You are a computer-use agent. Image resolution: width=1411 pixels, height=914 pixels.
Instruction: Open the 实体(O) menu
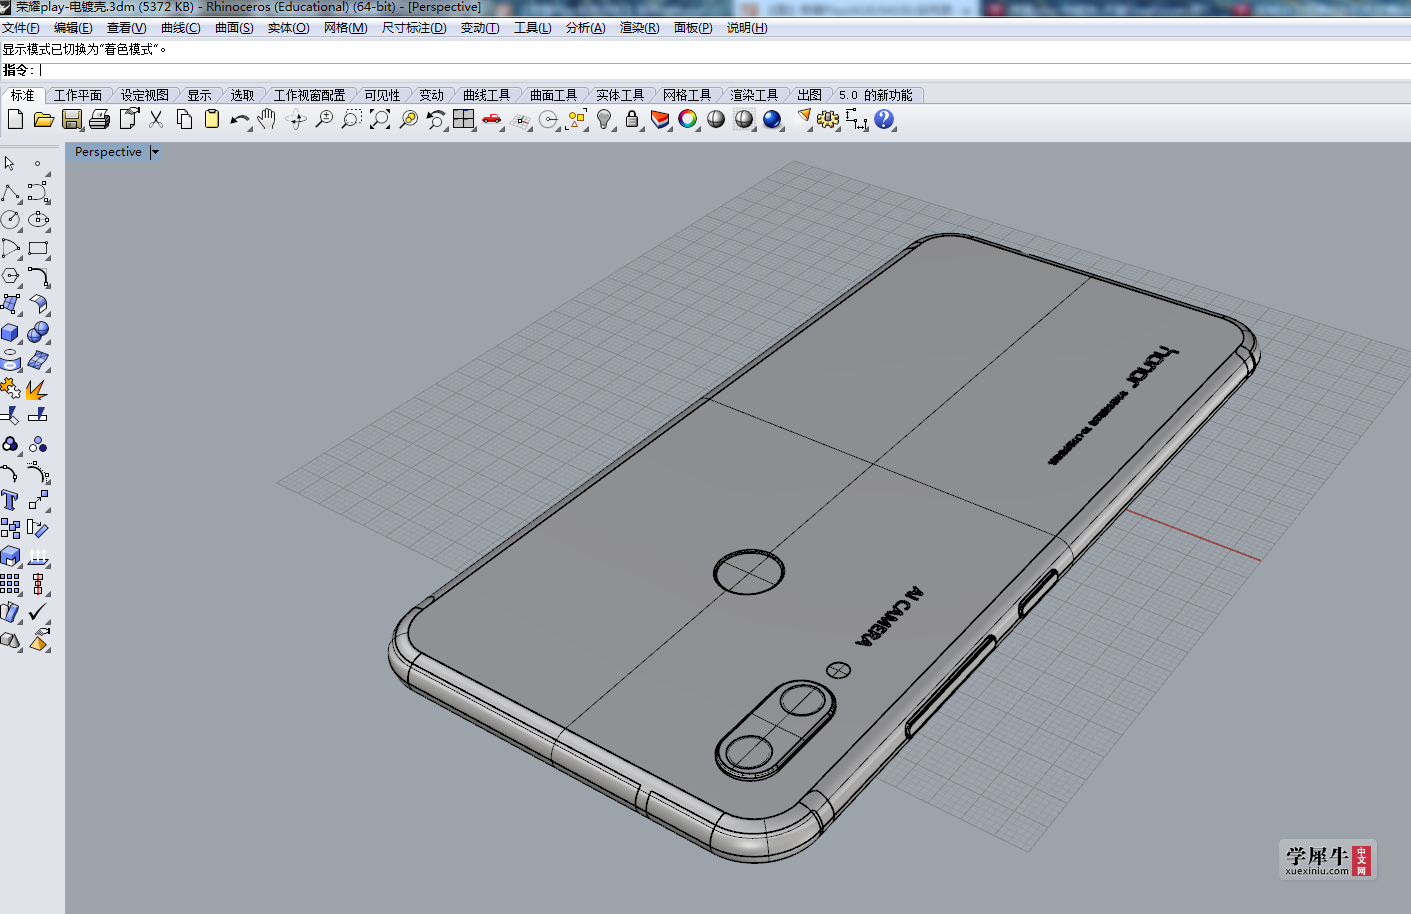click(x=289, y=28)
